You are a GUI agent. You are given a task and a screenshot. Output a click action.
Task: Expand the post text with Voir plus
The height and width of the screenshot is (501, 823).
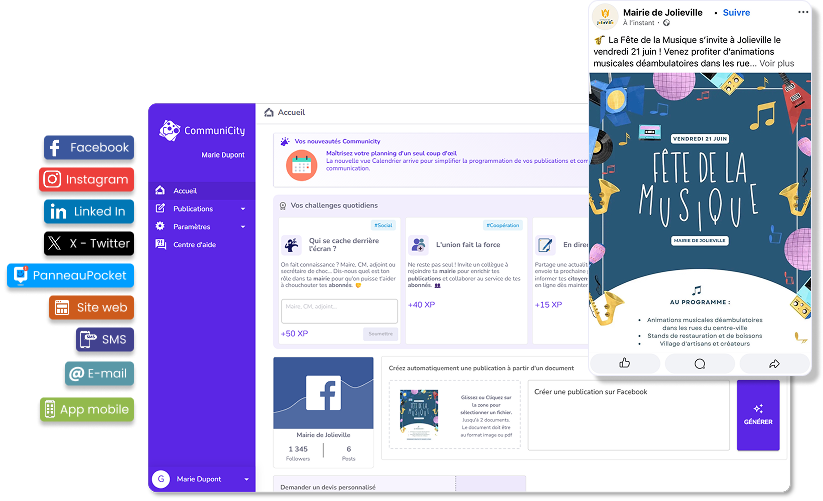[777, 63]
